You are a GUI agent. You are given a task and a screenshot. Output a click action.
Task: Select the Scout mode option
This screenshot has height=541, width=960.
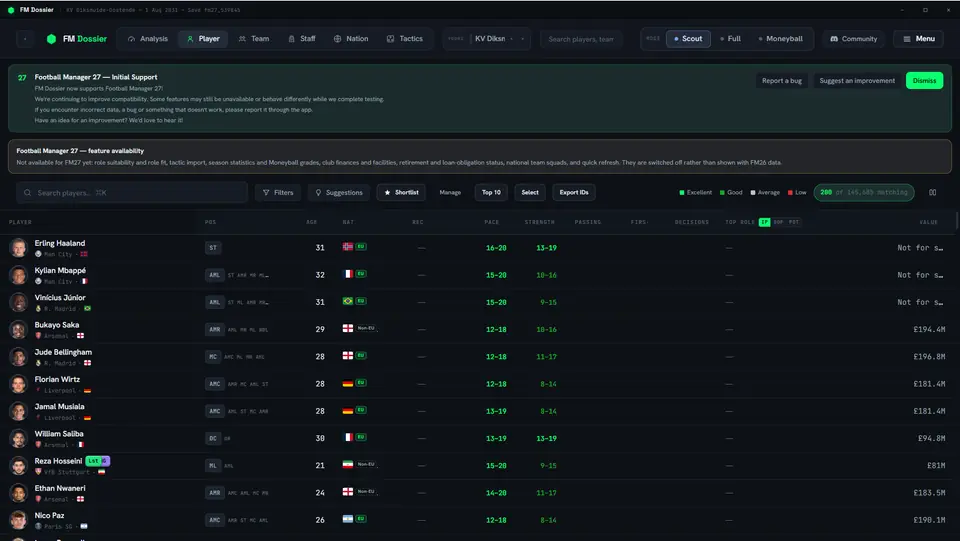[x=688, y=39]
